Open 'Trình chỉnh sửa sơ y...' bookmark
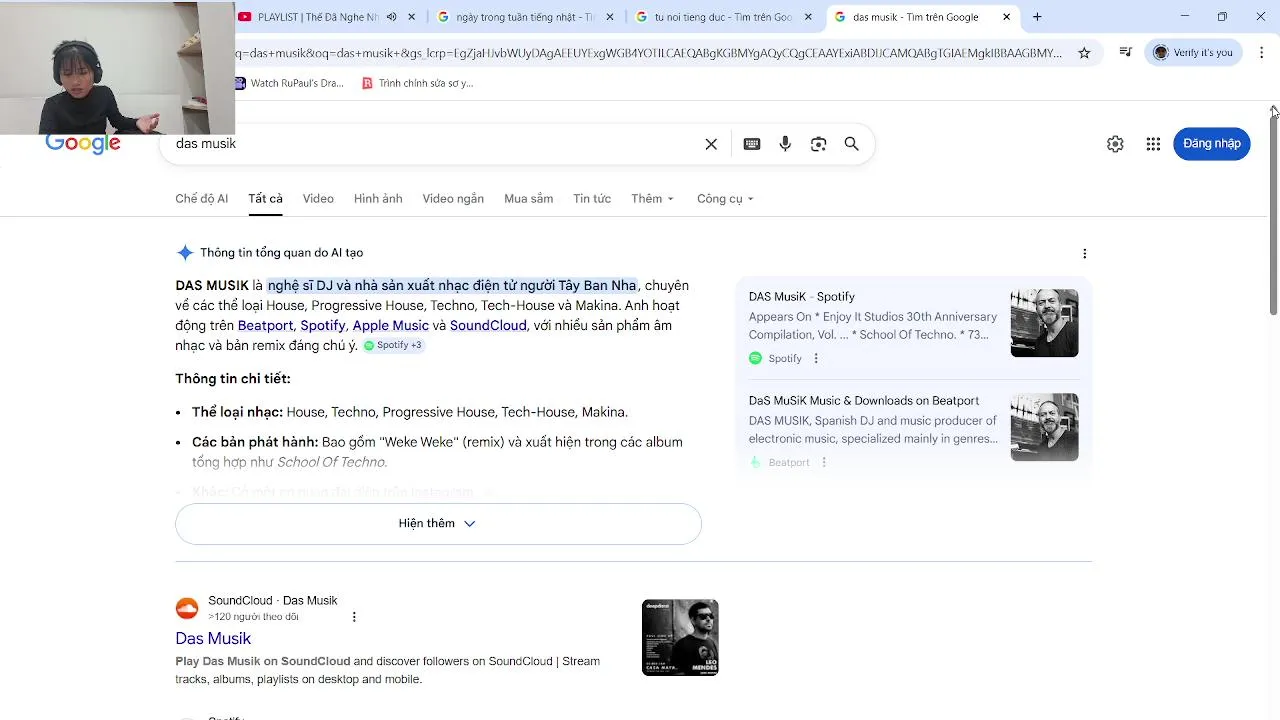The image size is (1280, 720). pos(418,83)
